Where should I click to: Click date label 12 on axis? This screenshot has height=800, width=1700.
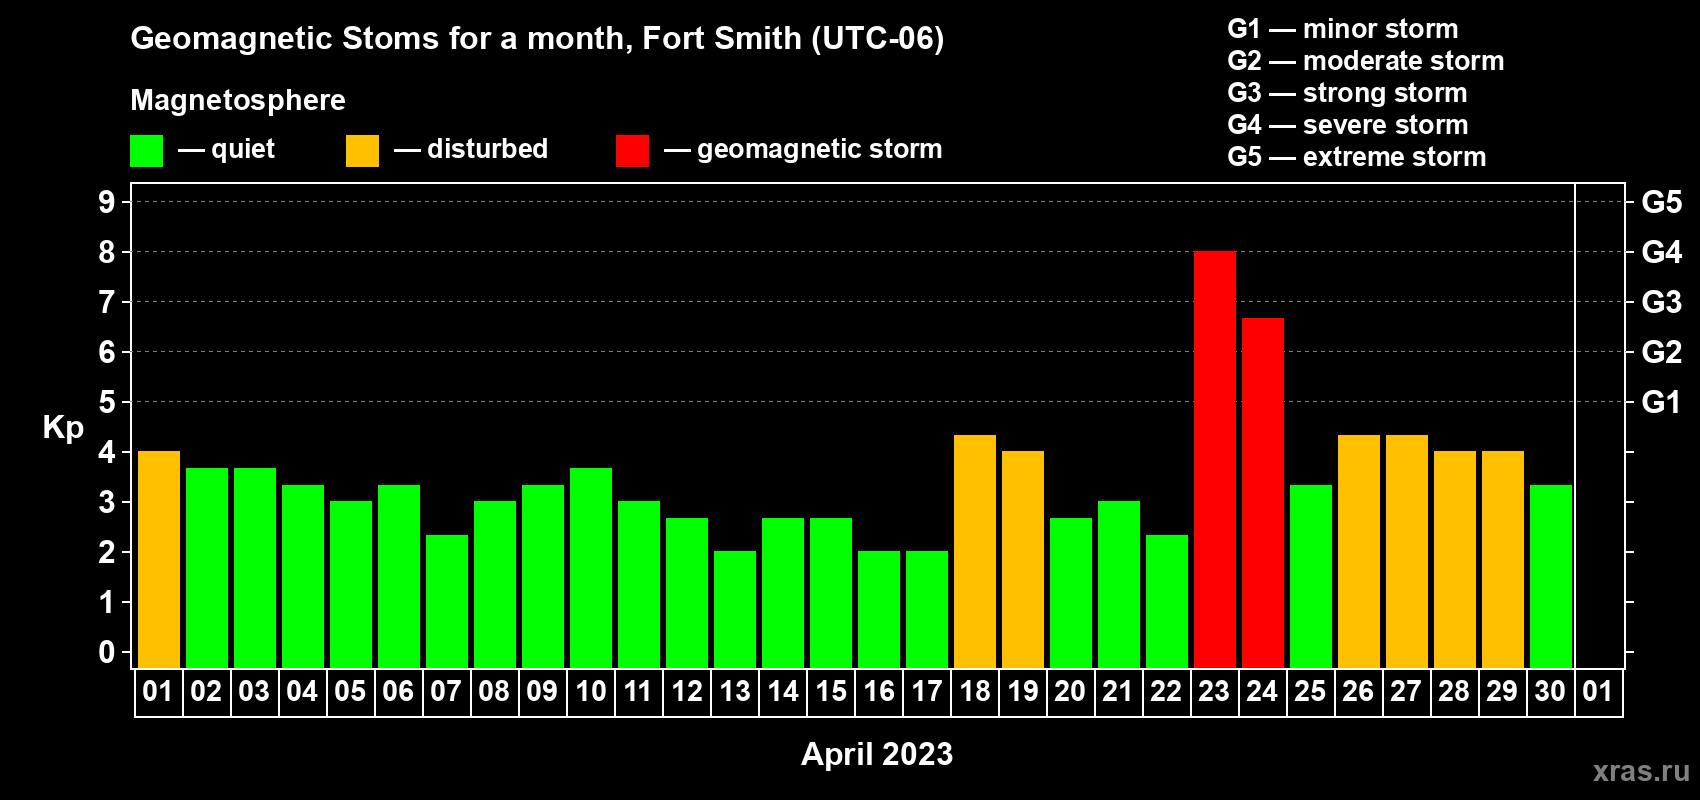(687, 692)
